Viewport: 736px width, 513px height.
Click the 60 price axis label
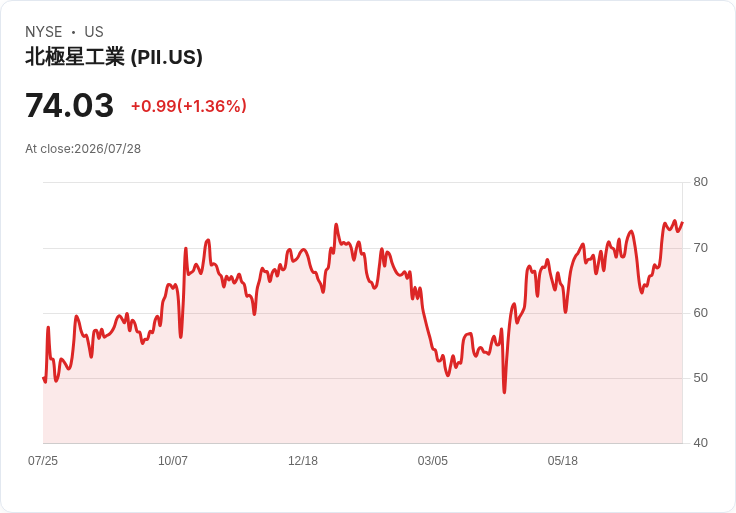pyautogui.click(x=700, y=313)
